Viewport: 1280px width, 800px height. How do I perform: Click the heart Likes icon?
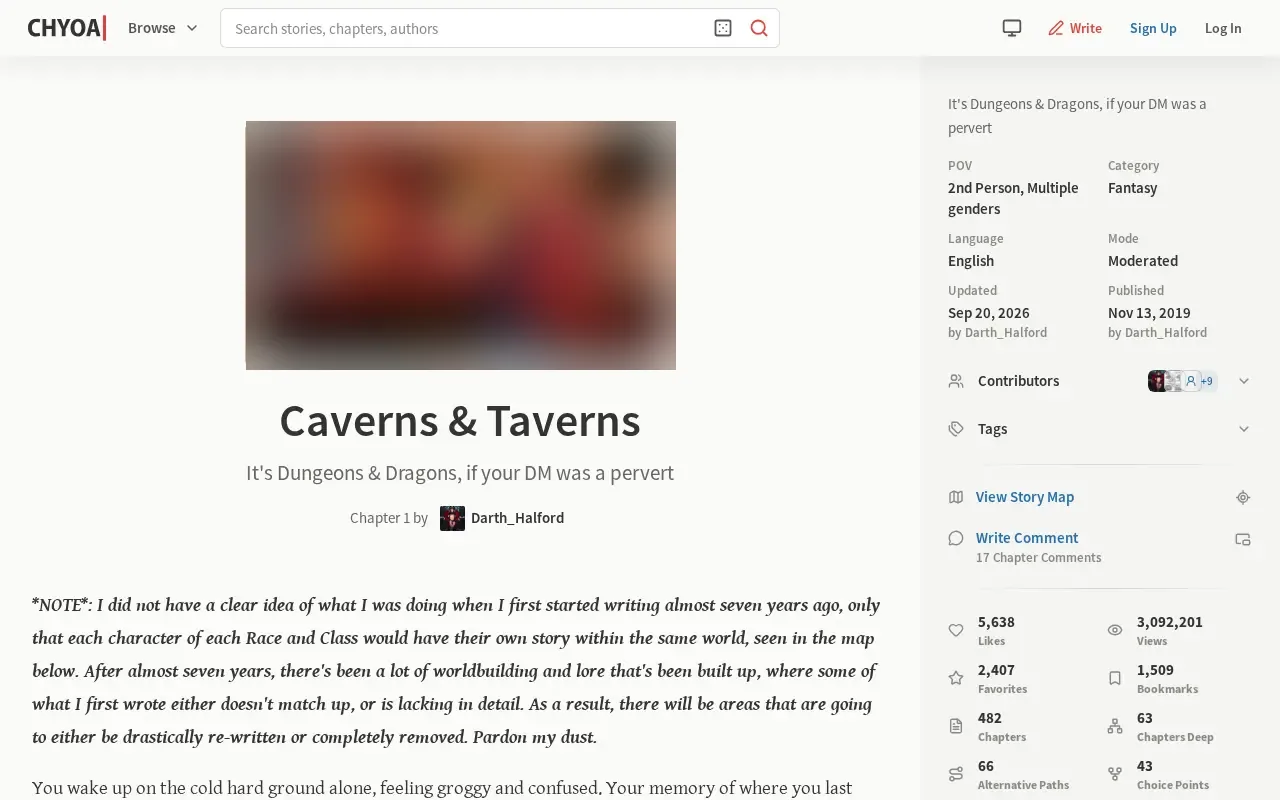tap(956, 630)
